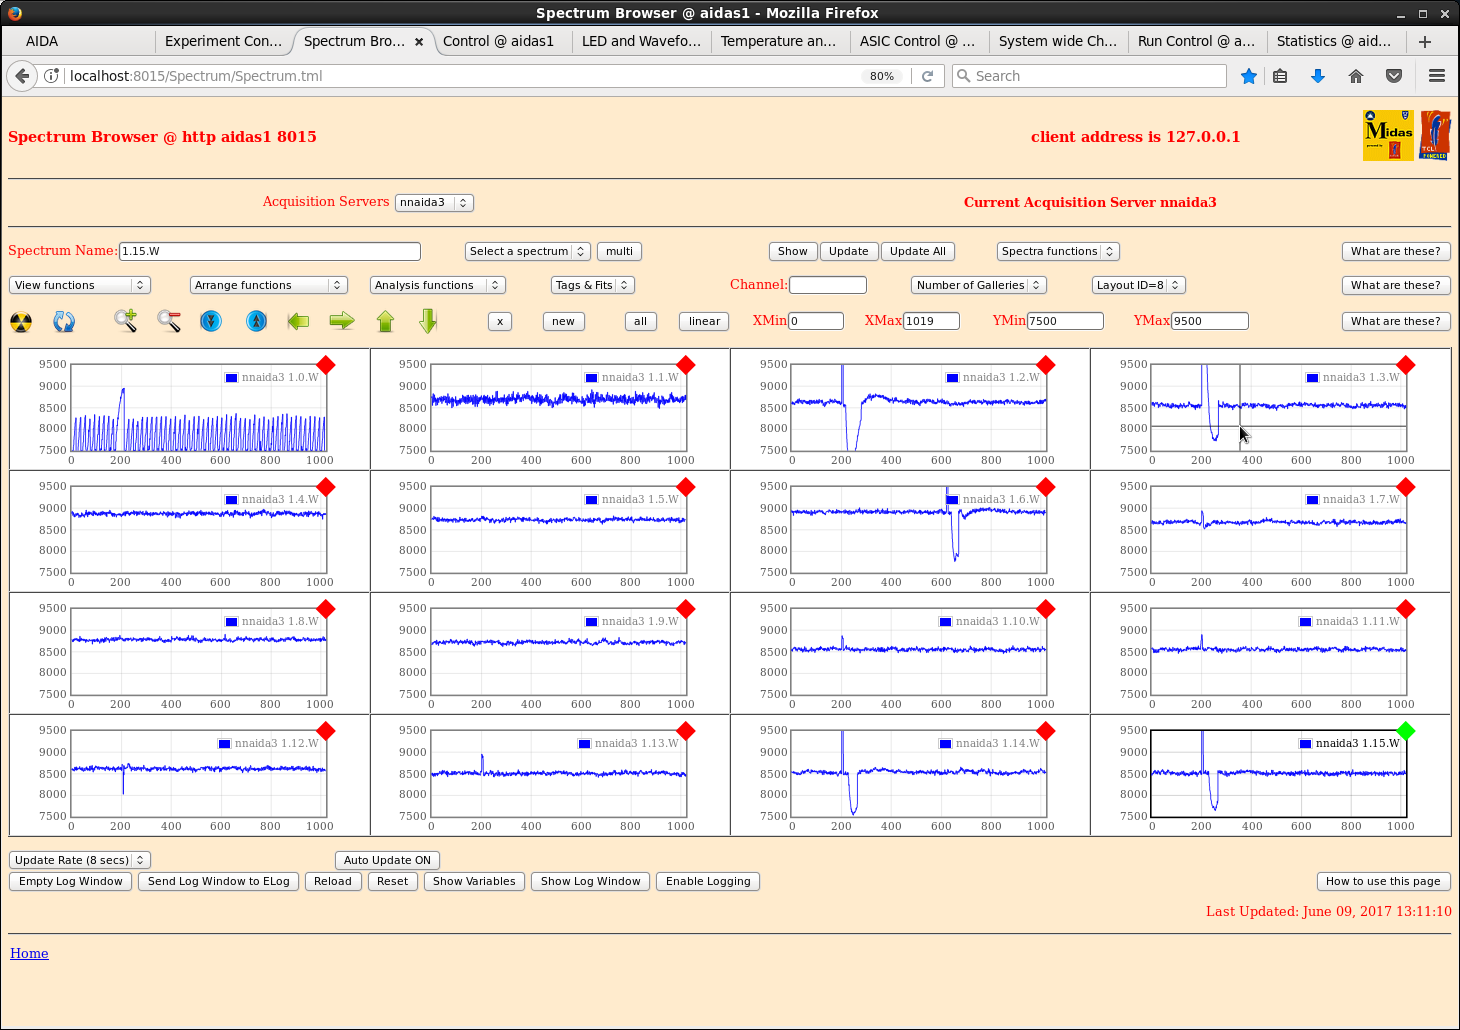The width and height of the screenshot is (1460, 1030).
Task: Click the site information icon
Action: click(x=51, y=76)
